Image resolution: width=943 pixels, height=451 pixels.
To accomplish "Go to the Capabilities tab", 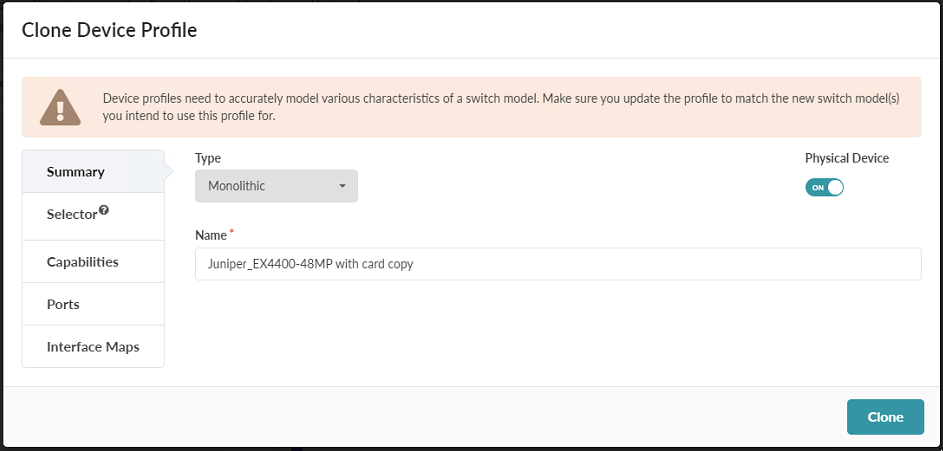I will click(x=82, y=262).
